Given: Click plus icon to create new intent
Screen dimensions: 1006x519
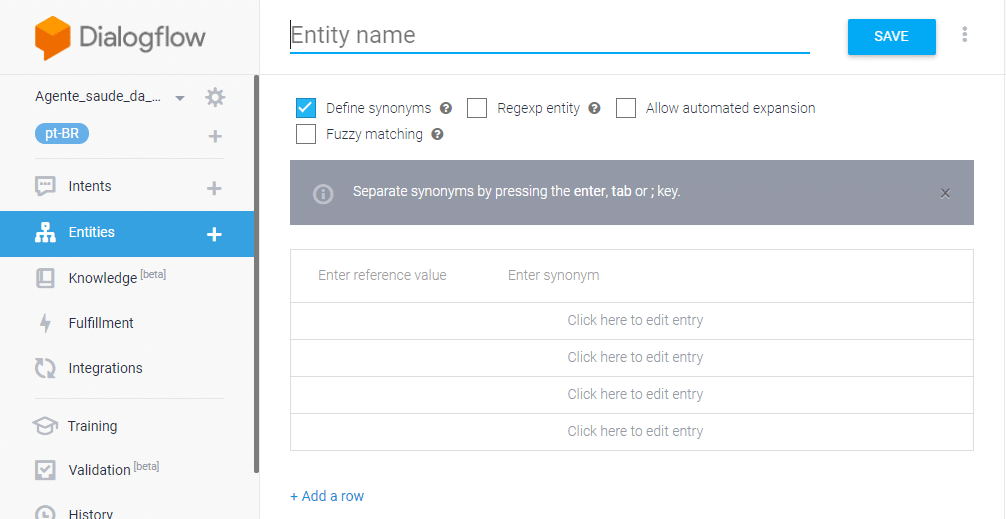Looking at the screenshot, I should tap(213, 188).
